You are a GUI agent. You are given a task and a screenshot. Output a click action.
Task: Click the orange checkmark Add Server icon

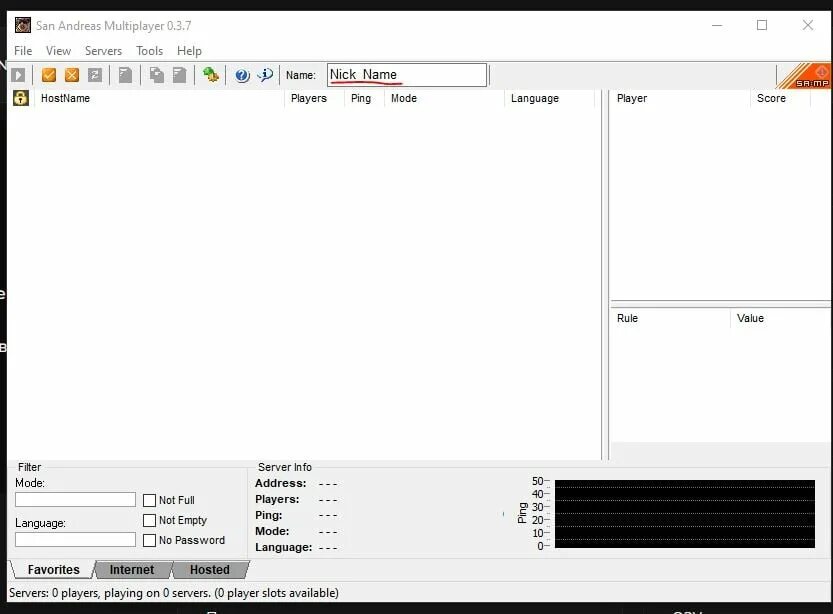(x=49, y=75)
